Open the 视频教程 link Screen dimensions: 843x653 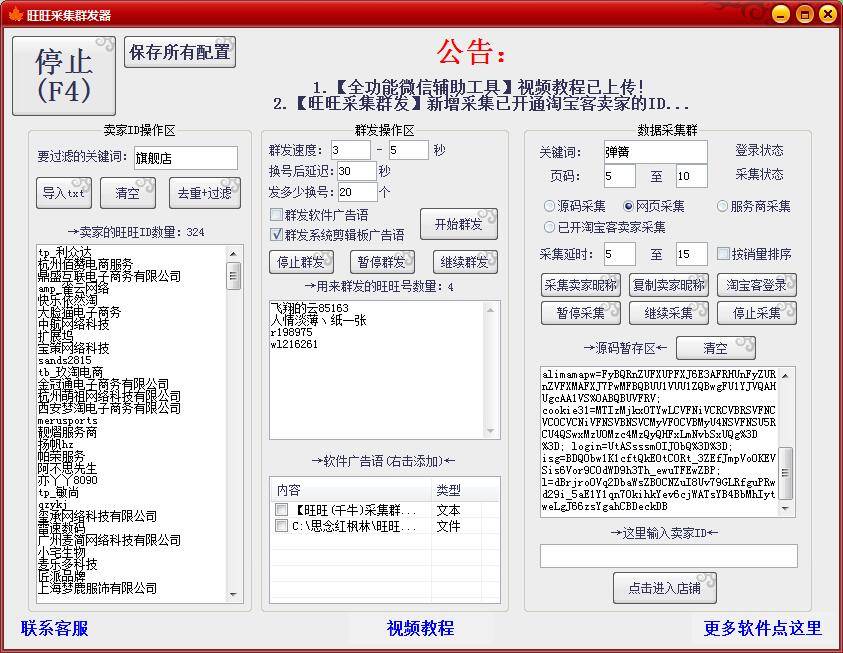coord(420,628)
